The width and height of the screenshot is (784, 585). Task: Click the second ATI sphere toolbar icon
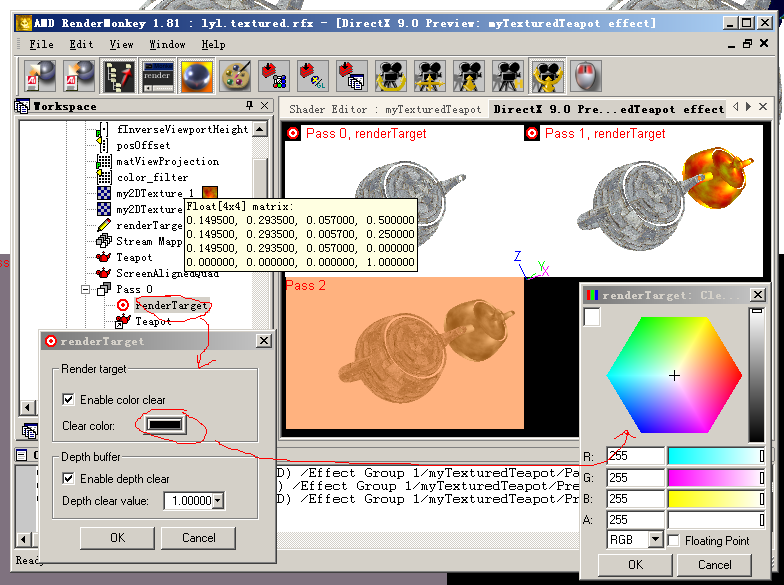tap(79, 76)
